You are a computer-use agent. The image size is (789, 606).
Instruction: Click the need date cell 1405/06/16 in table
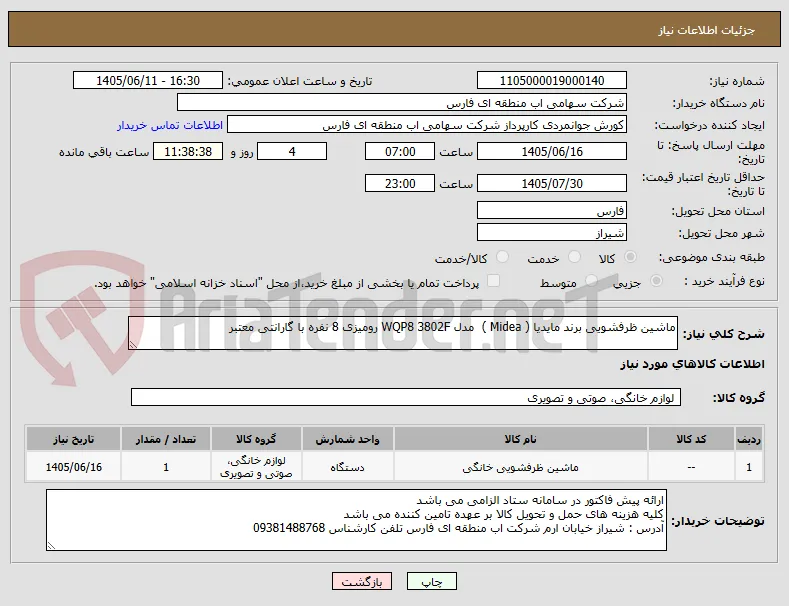click(x=73, y=467)
